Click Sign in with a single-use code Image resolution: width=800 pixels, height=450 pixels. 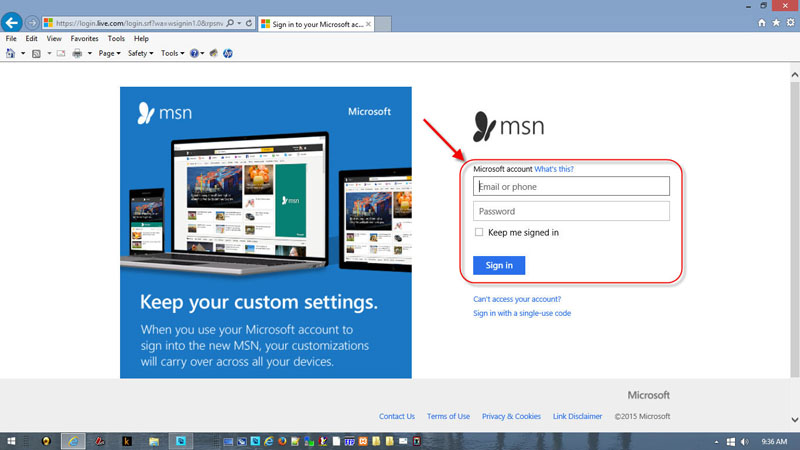(522, 313)
